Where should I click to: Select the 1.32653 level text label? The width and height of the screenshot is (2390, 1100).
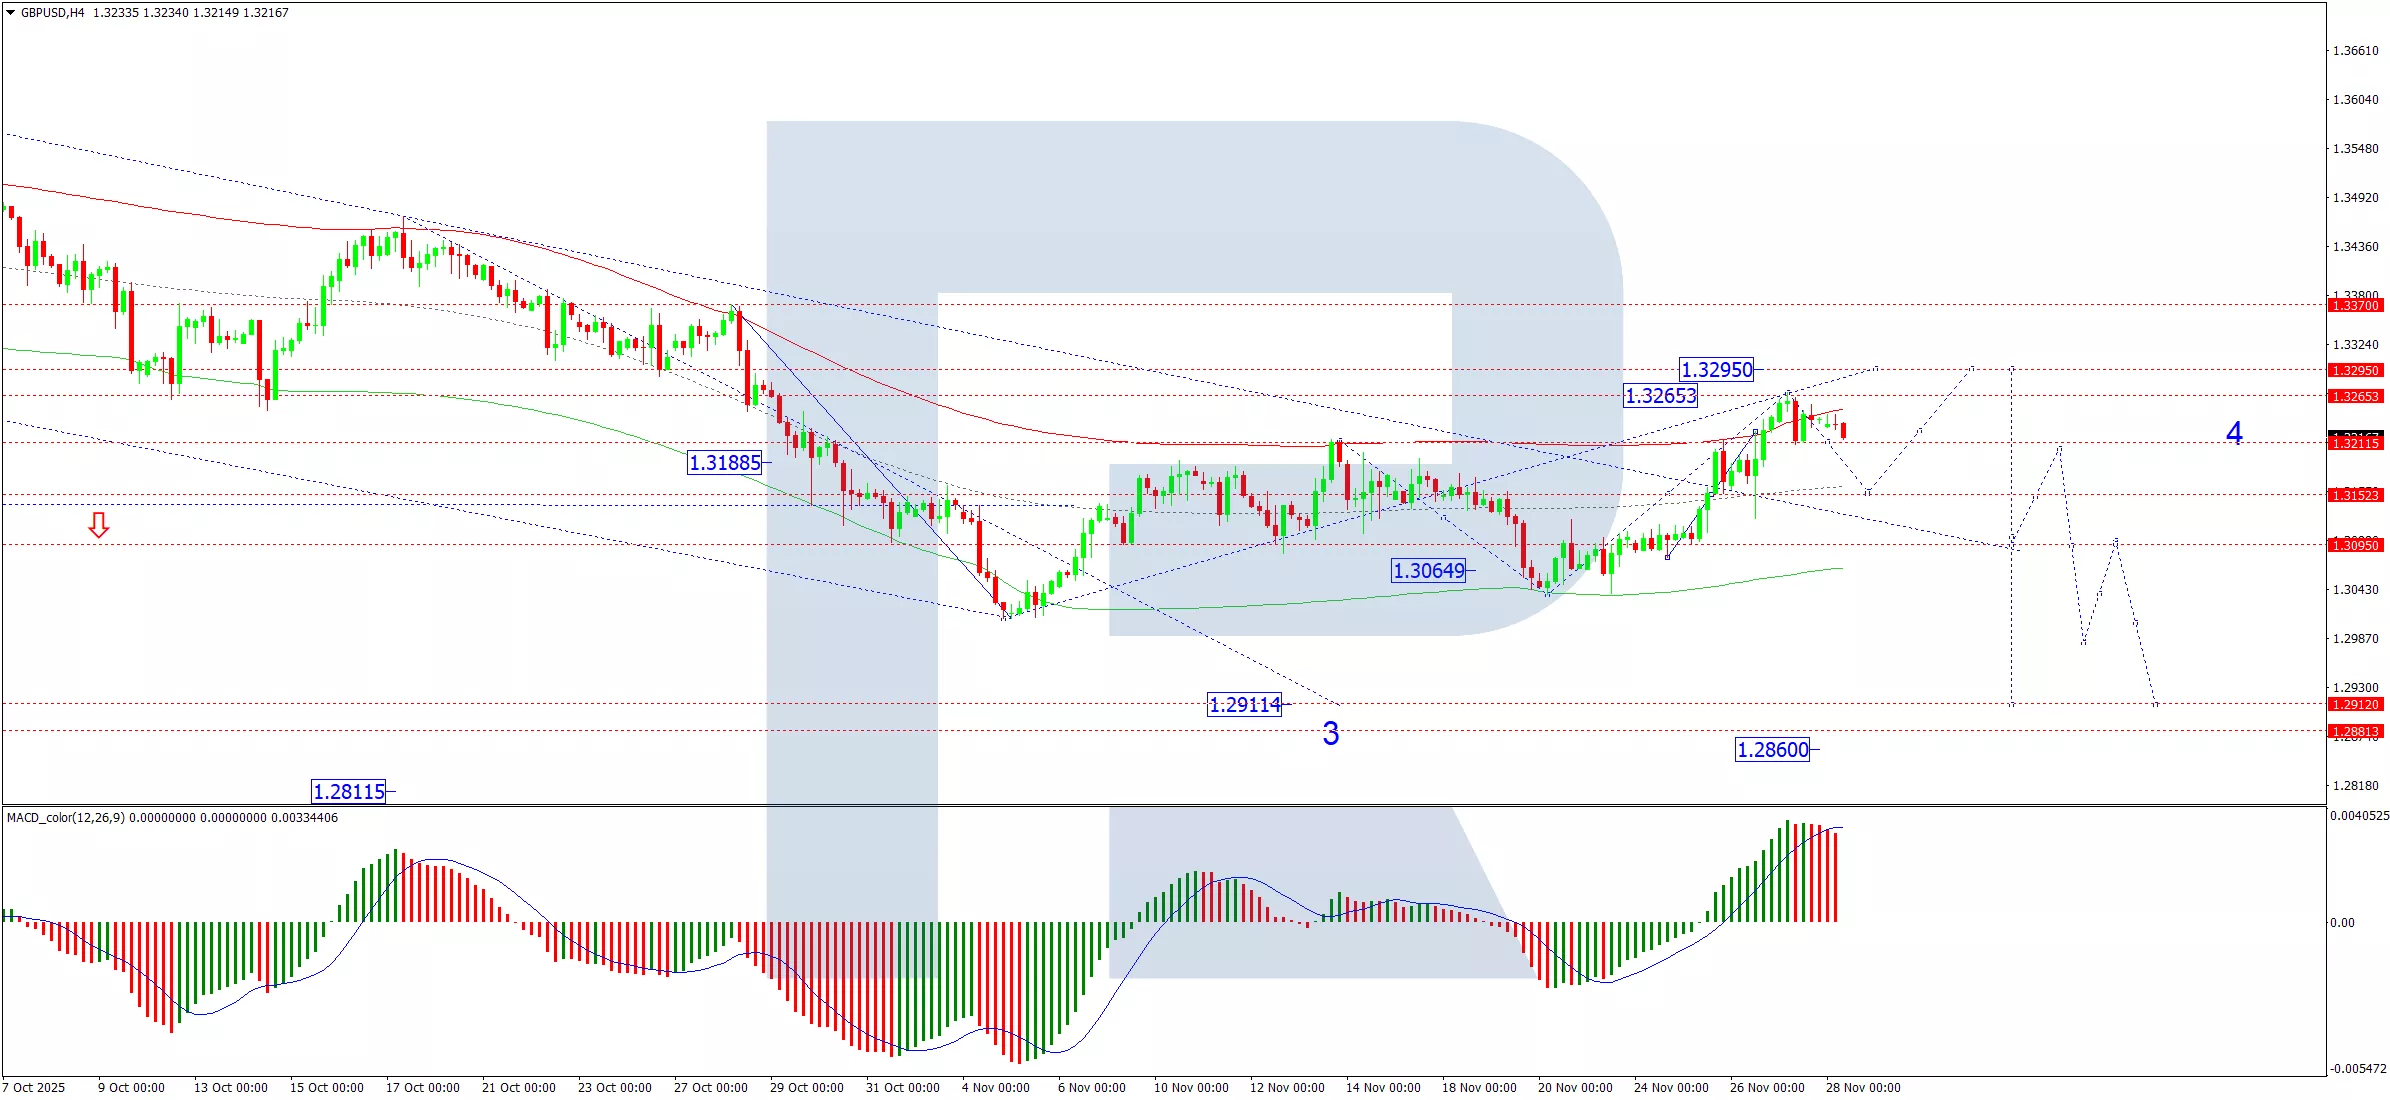pos(1660,396)
